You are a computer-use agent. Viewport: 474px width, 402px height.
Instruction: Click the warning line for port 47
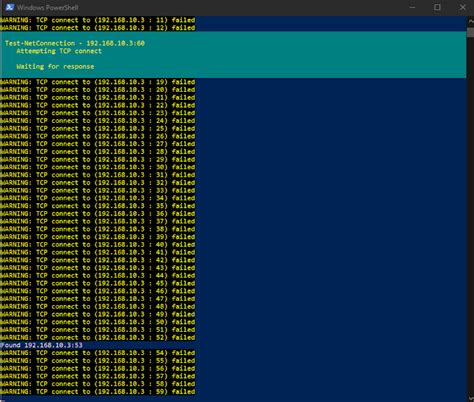point(98,299)
